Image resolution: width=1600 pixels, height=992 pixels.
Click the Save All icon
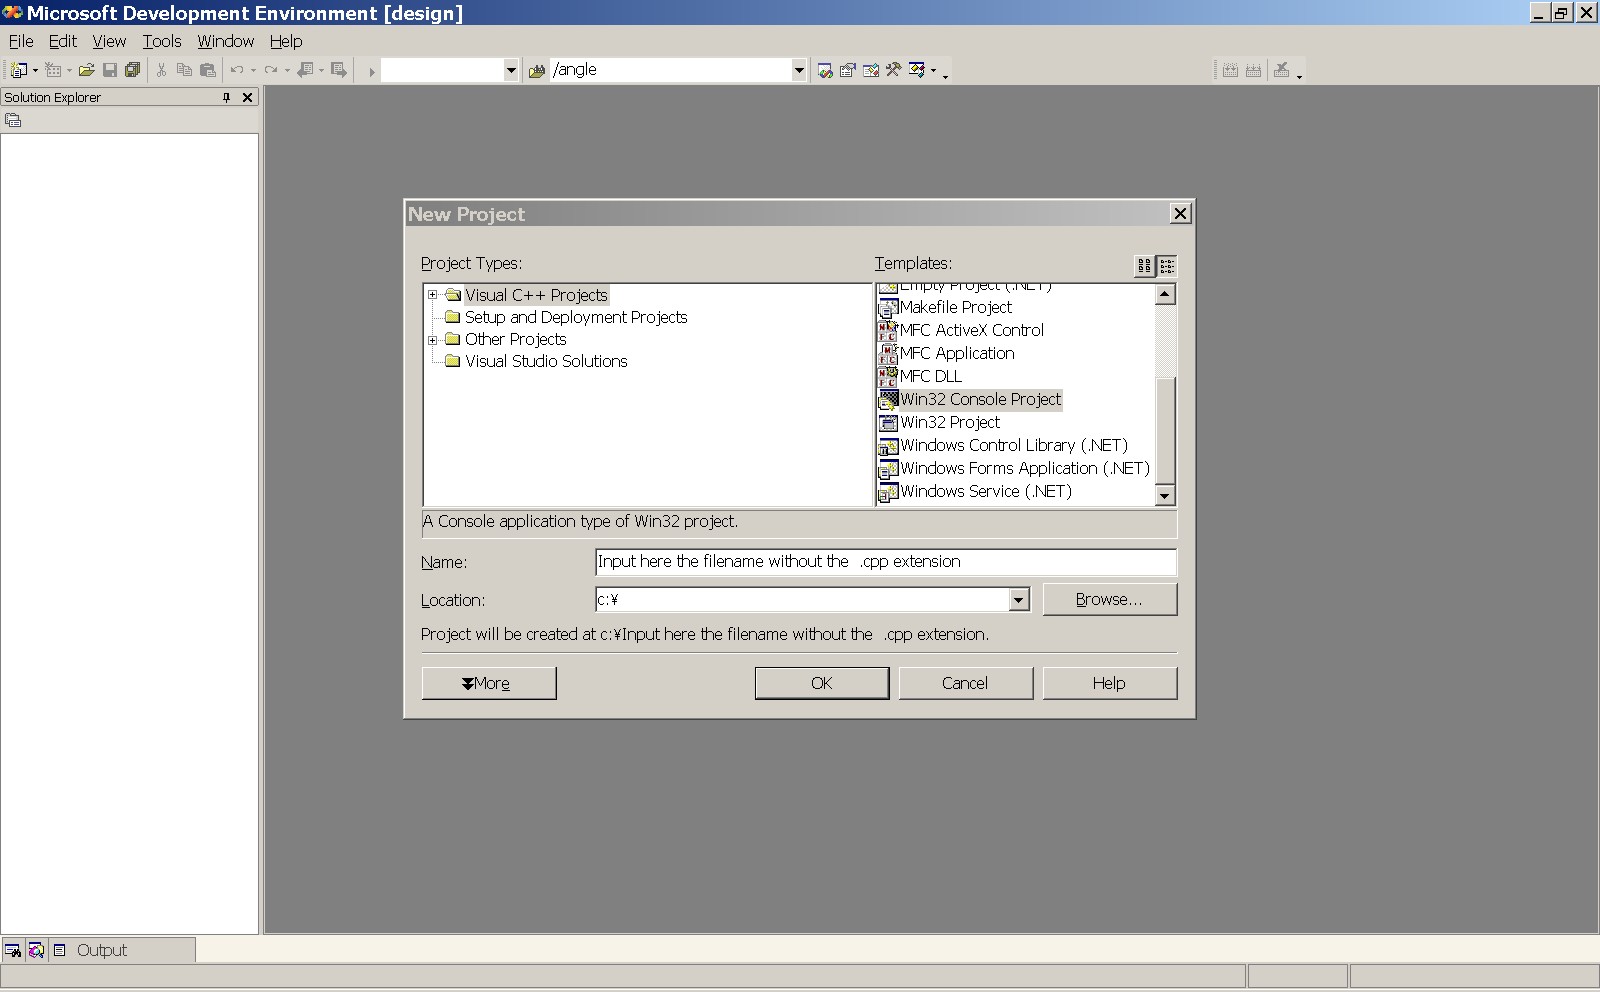pos(132,70)
